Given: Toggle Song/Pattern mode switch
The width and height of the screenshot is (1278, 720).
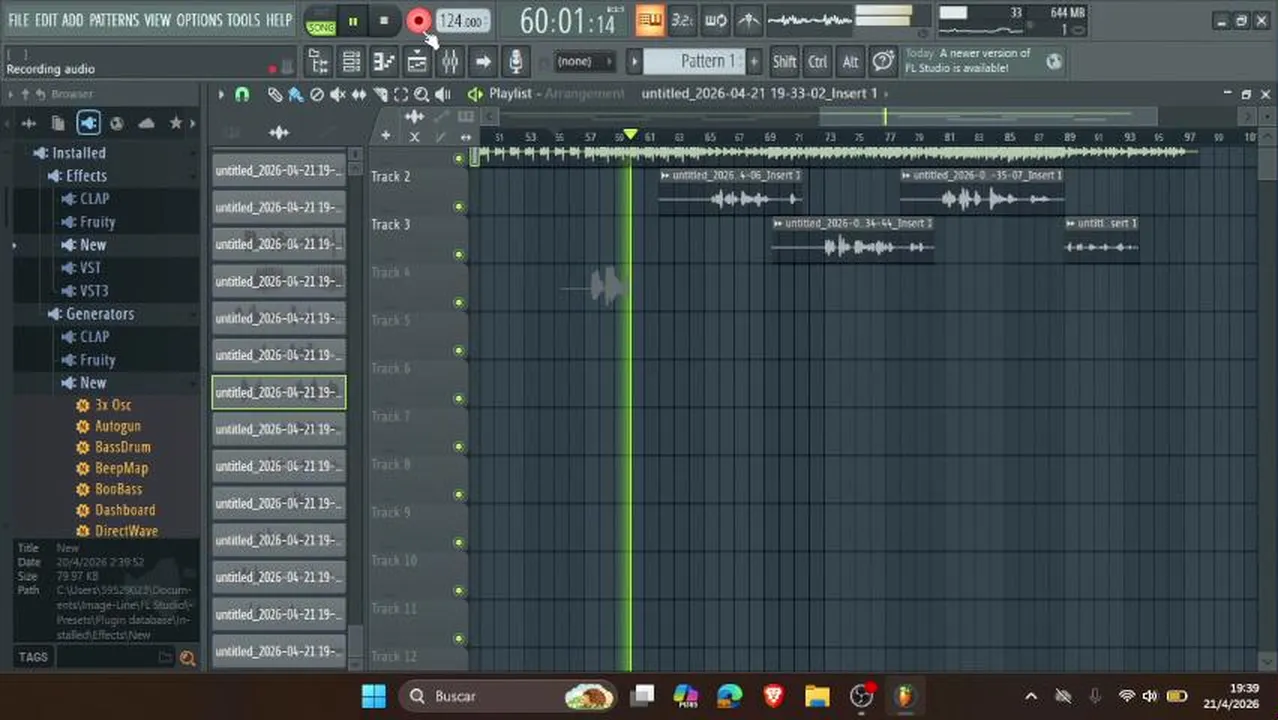Looking at the screenshot, I should 321,21.
